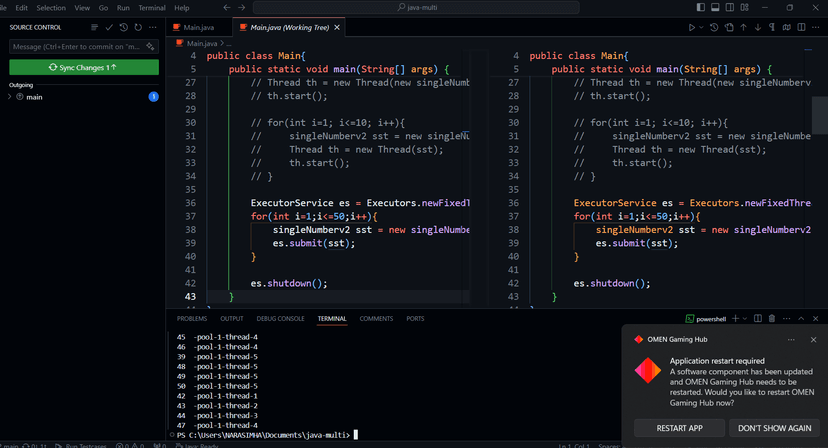The image size is (828, 448).
Task: Click the commit checkmark in Source Control
Action: pyautogui.click(x=109, y=27)
